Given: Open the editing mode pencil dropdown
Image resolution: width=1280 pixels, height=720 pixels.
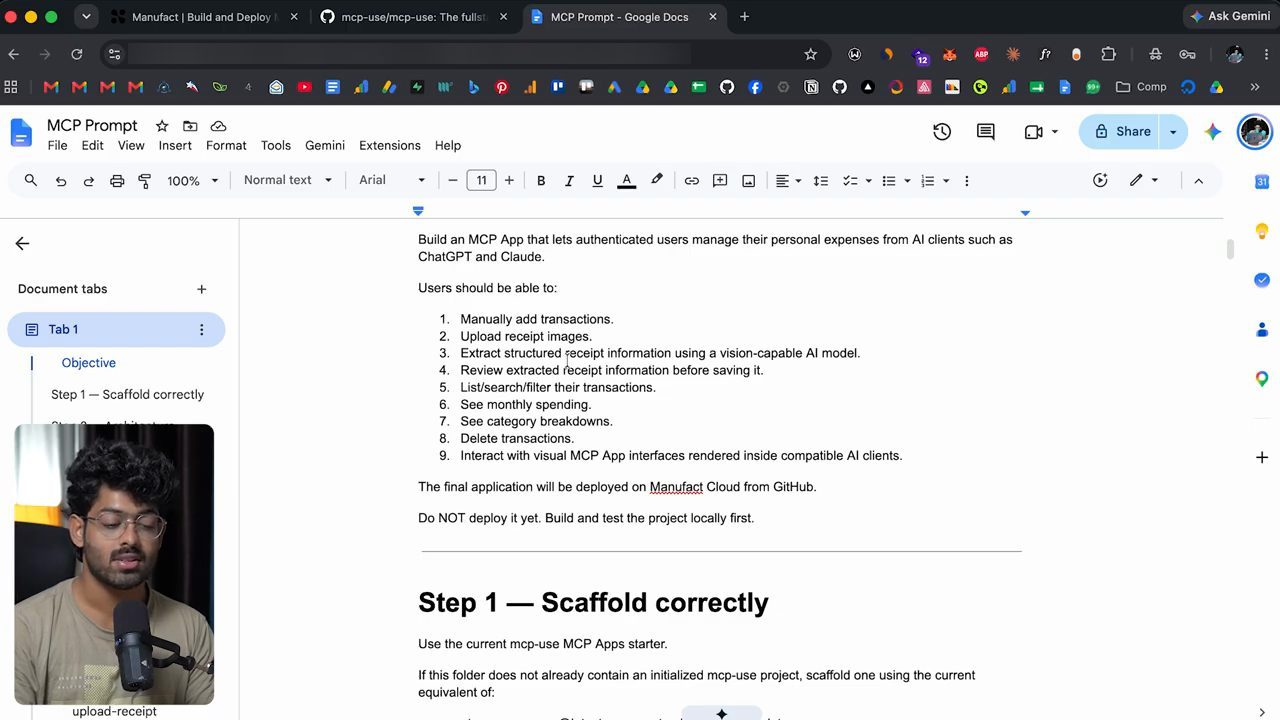Looking at the screenshot, I should click(x=1143, y=181).
